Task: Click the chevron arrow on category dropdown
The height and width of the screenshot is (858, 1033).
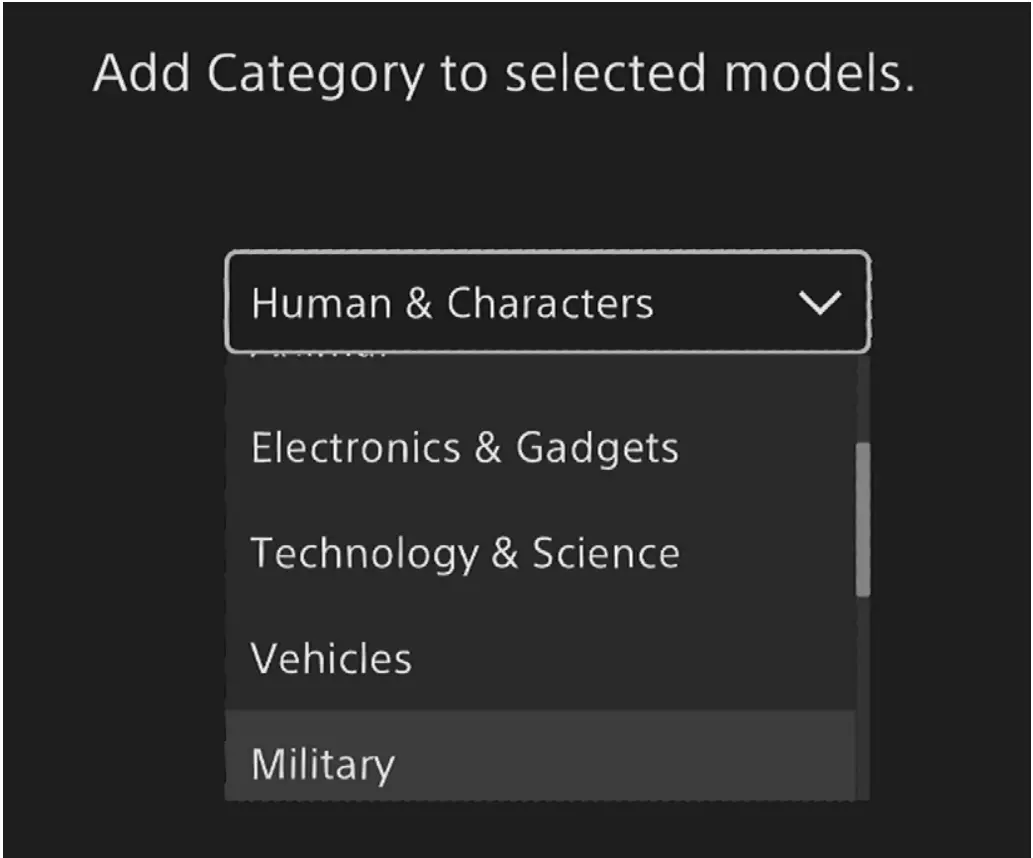Action: click(819, 303)
